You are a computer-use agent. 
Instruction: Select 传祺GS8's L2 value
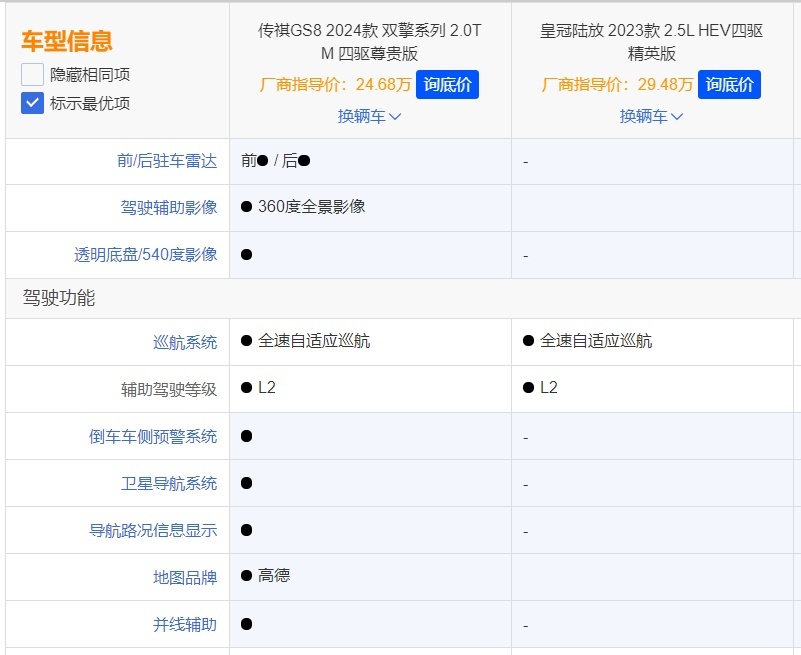(x=267, y=387)
